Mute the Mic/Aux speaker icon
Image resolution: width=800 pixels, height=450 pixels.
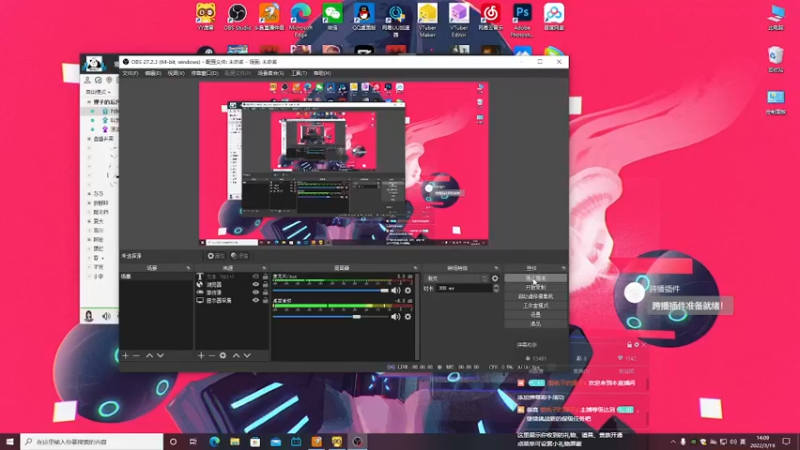(x=395, y=290)
